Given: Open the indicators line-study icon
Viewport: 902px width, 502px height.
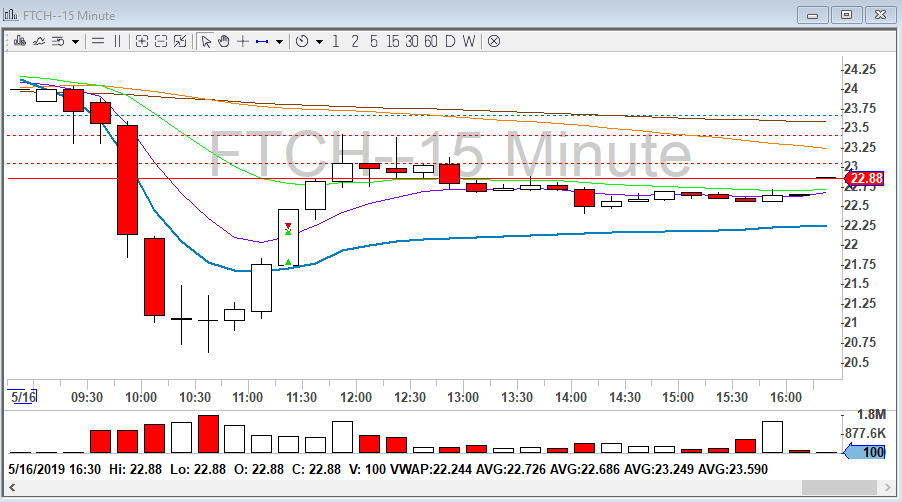Looking at the screenshot, I should (x=39, y=41).
